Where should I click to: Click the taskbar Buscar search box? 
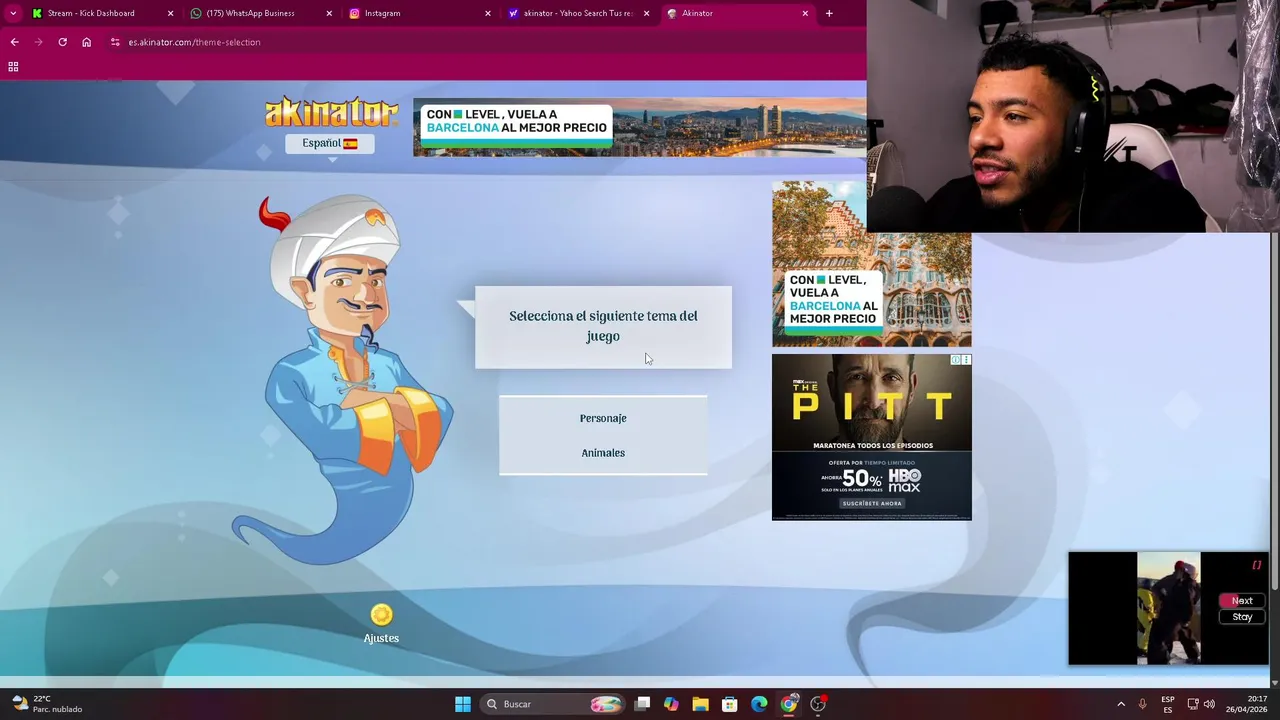tap(553, 704)
